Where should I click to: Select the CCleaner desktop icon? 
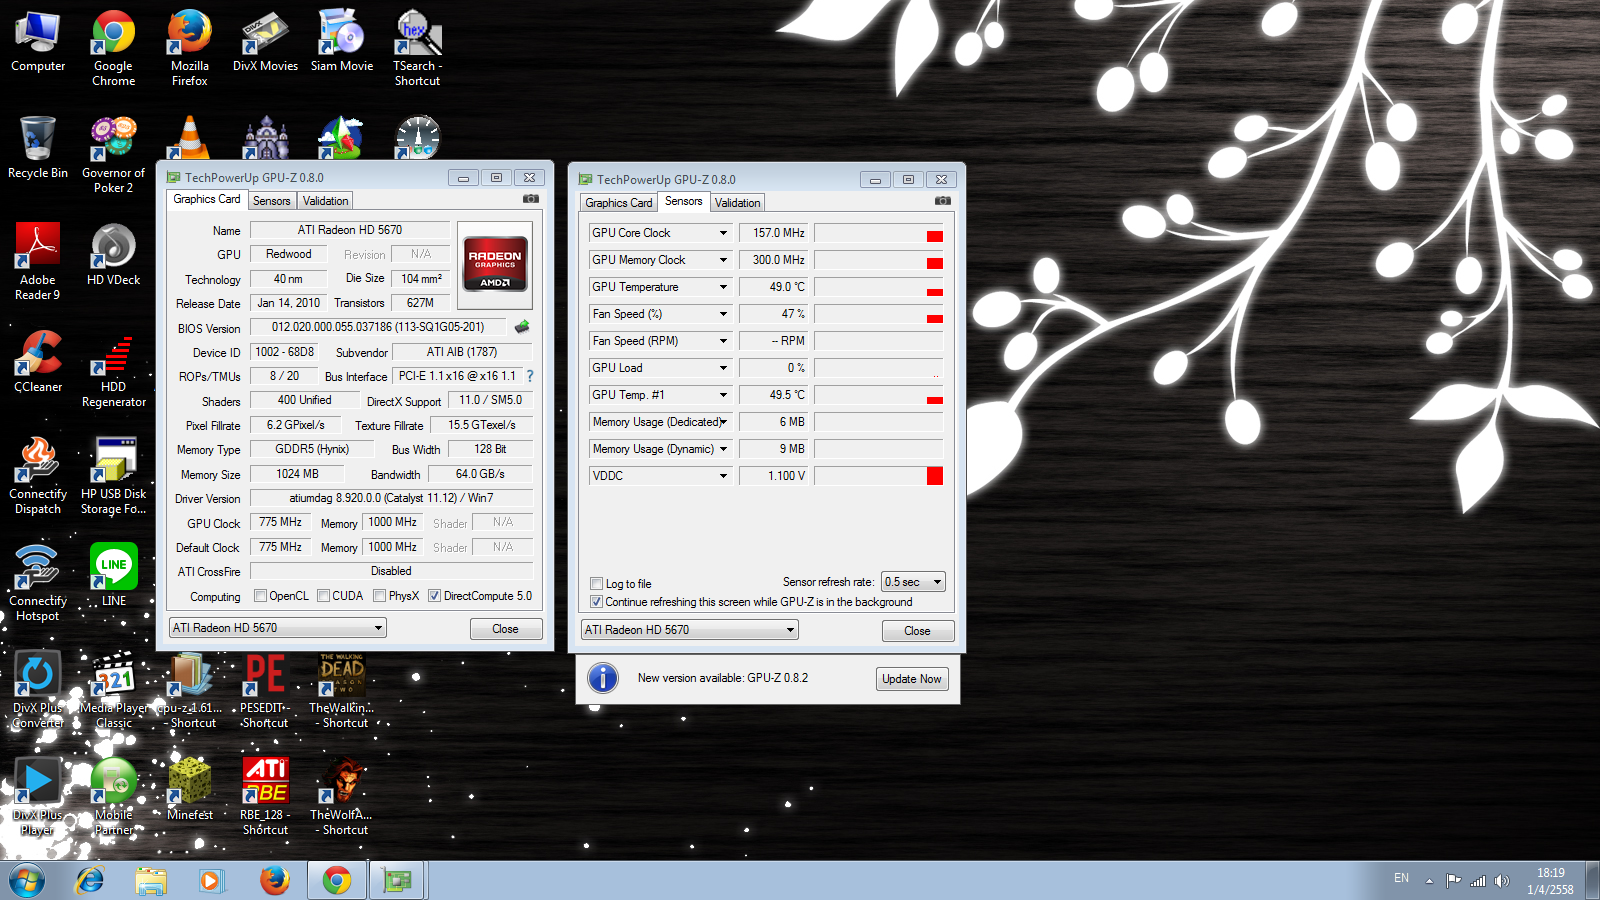pos(38,362)
